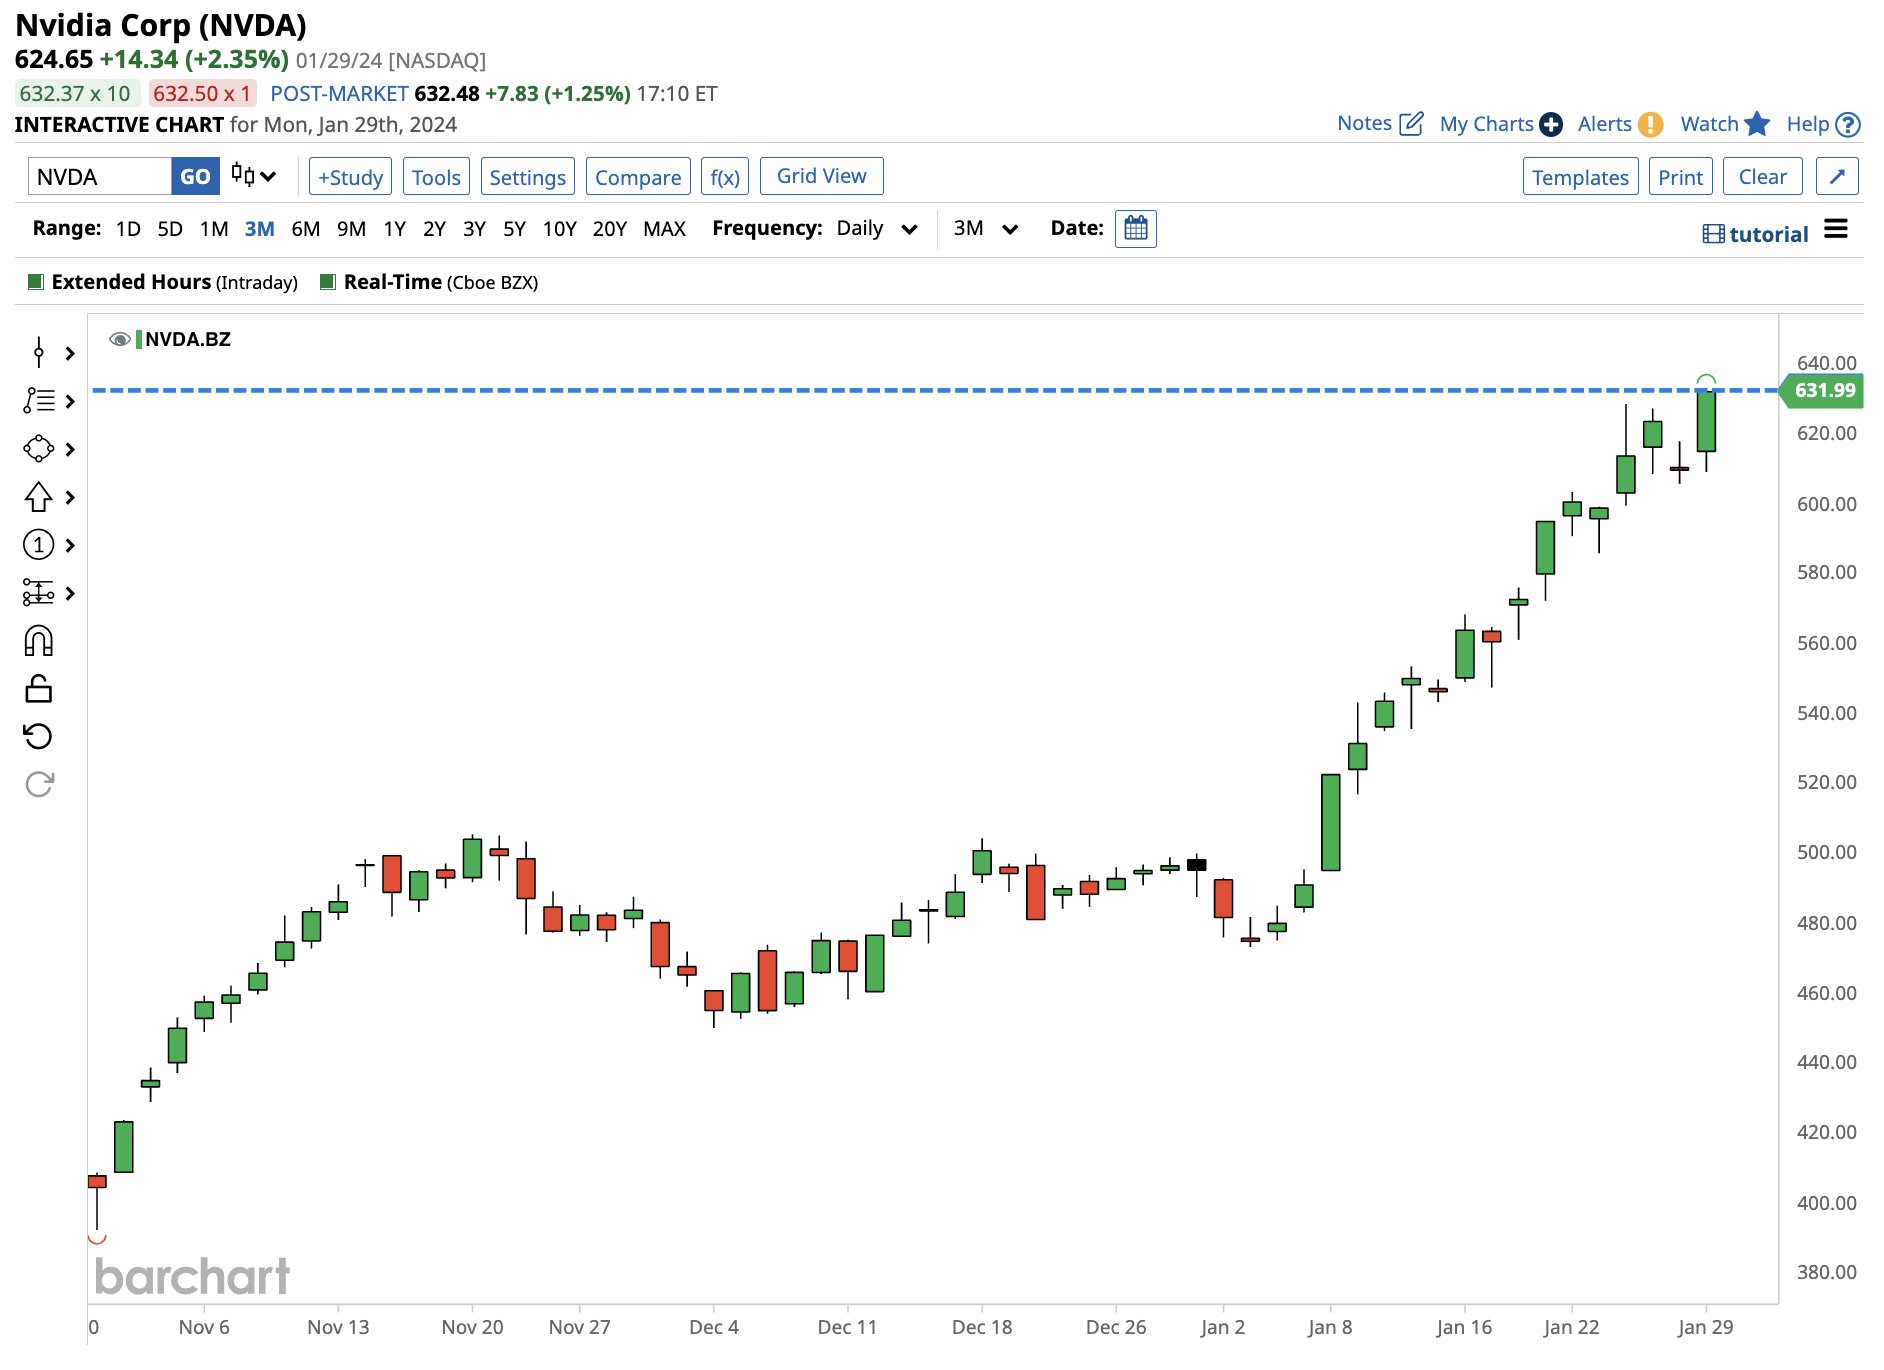Screen dimensions: 1884x1370
Task: Open the Tools menu button
Action: pyautogui.click(x=436, y=177)
